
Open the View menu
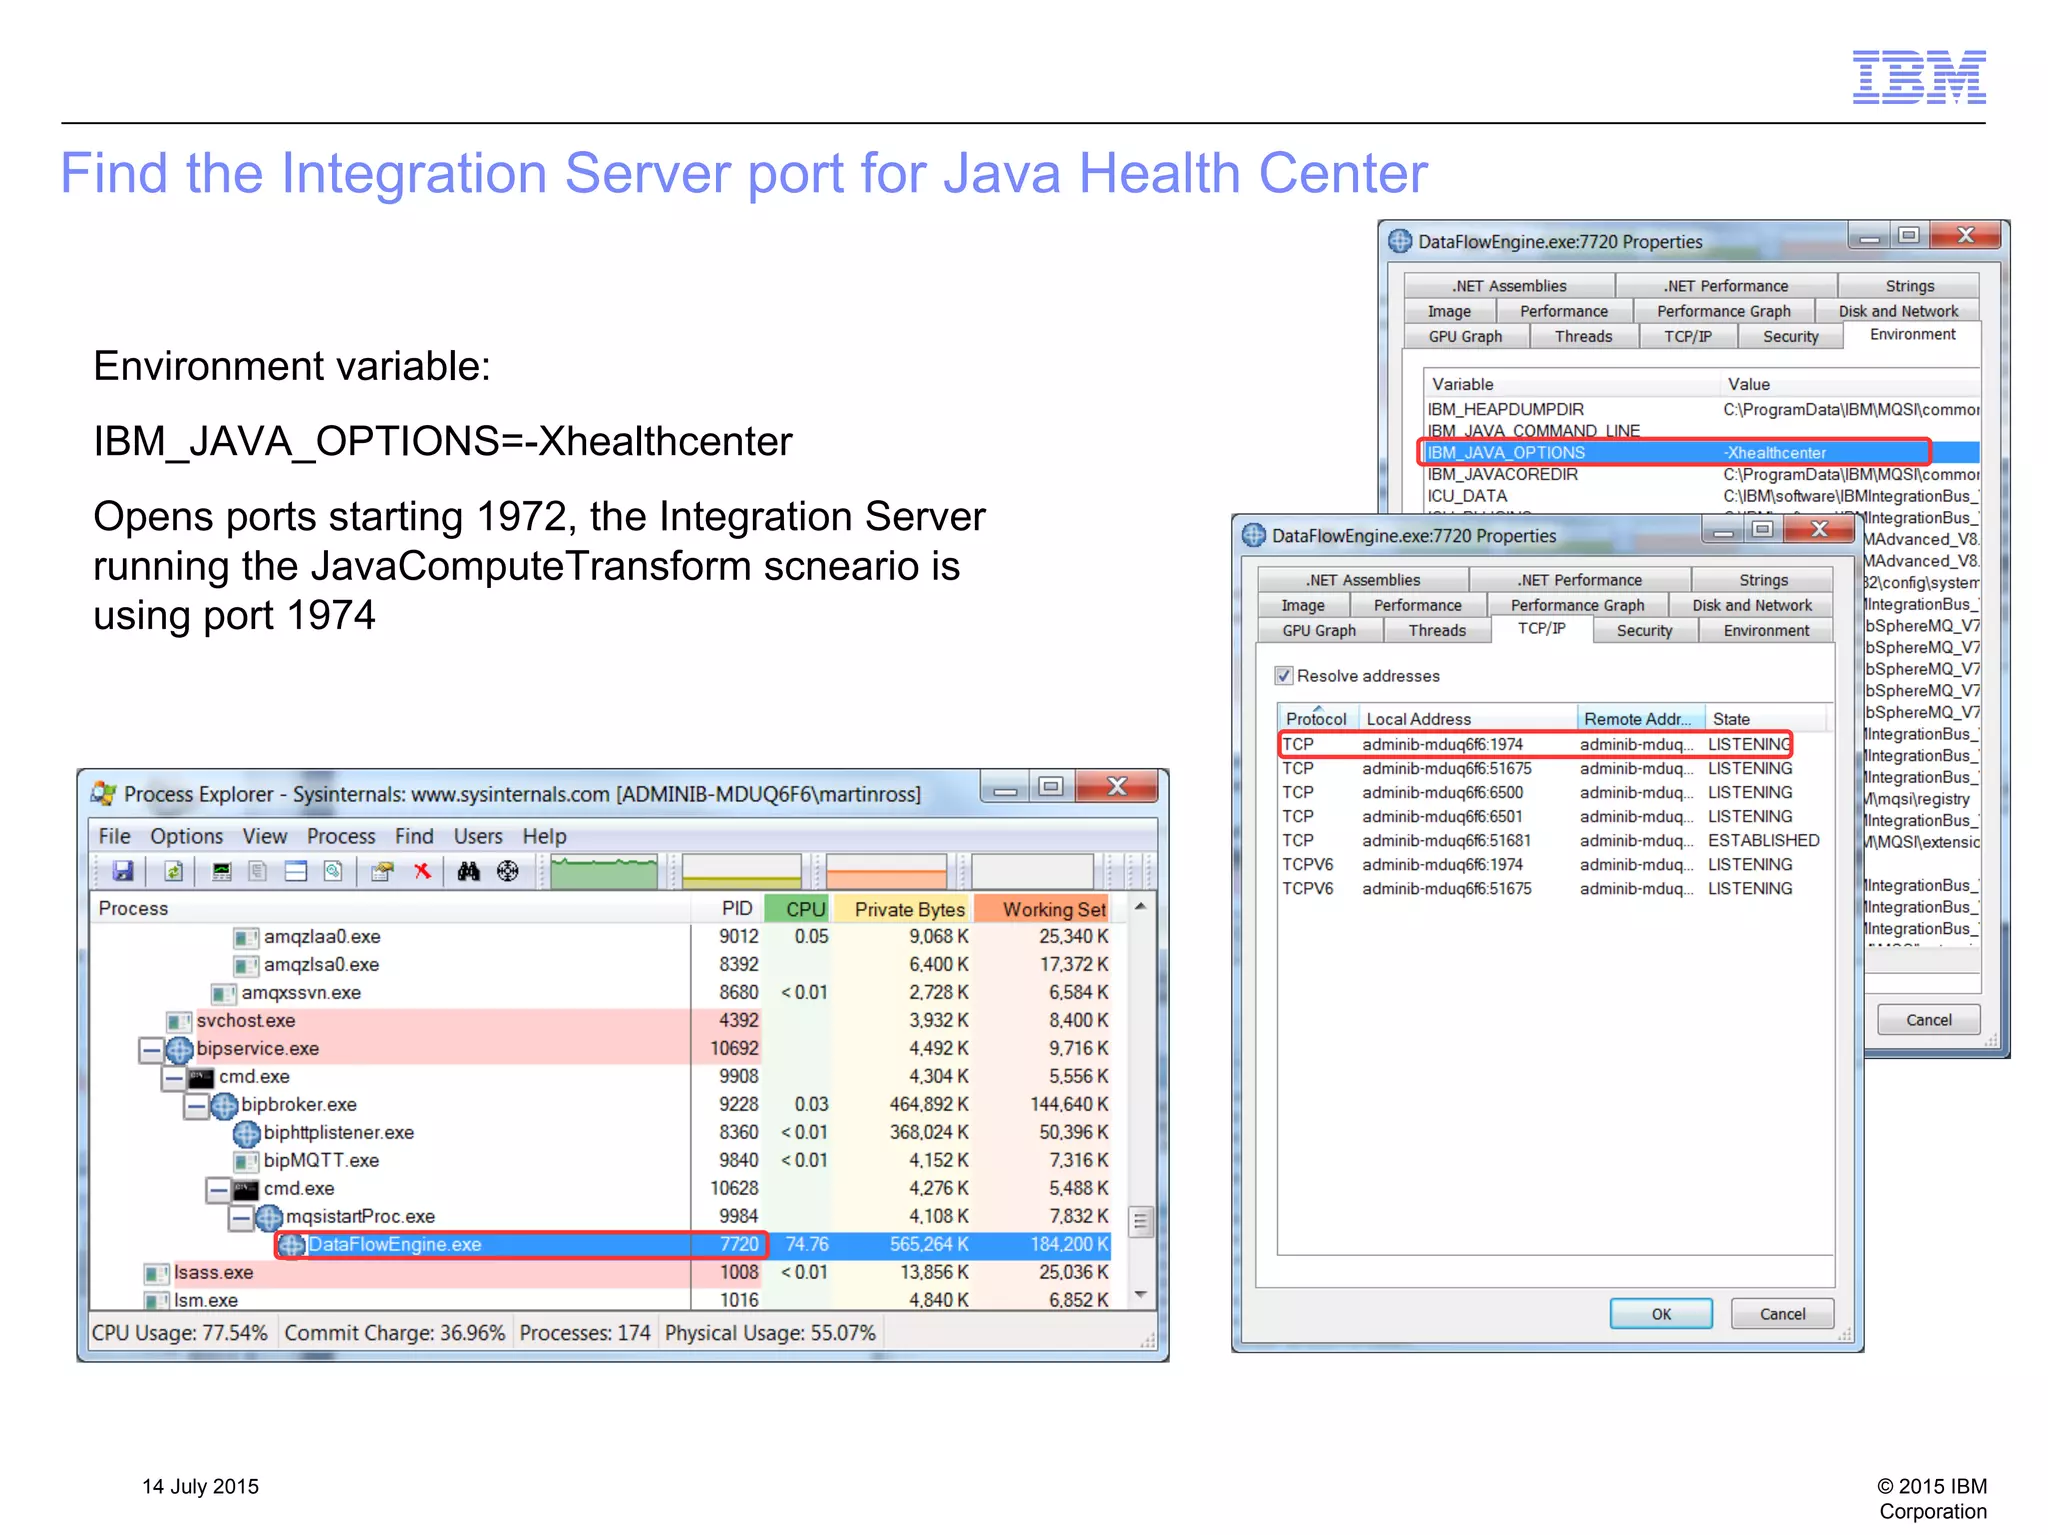tap(265, 836)
